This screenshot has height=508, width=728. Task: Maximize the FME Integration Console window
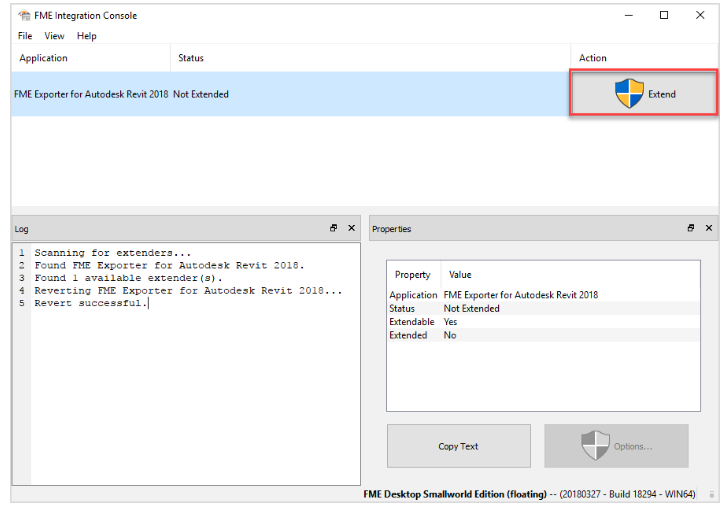click(x=664, y=15)
